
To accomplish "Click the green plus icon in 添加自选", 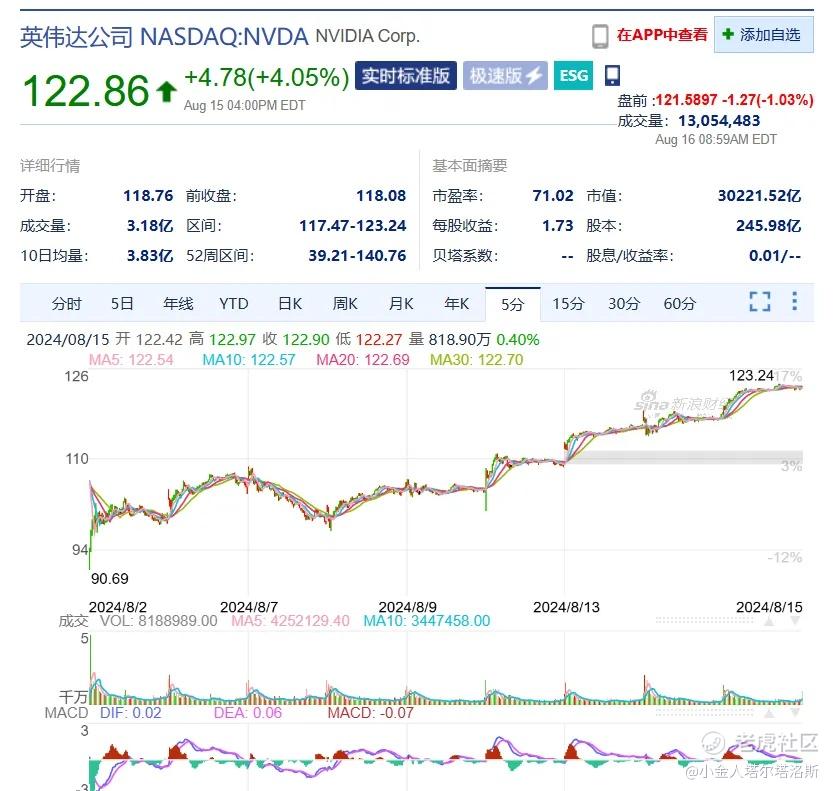I will tap(728, 35).
